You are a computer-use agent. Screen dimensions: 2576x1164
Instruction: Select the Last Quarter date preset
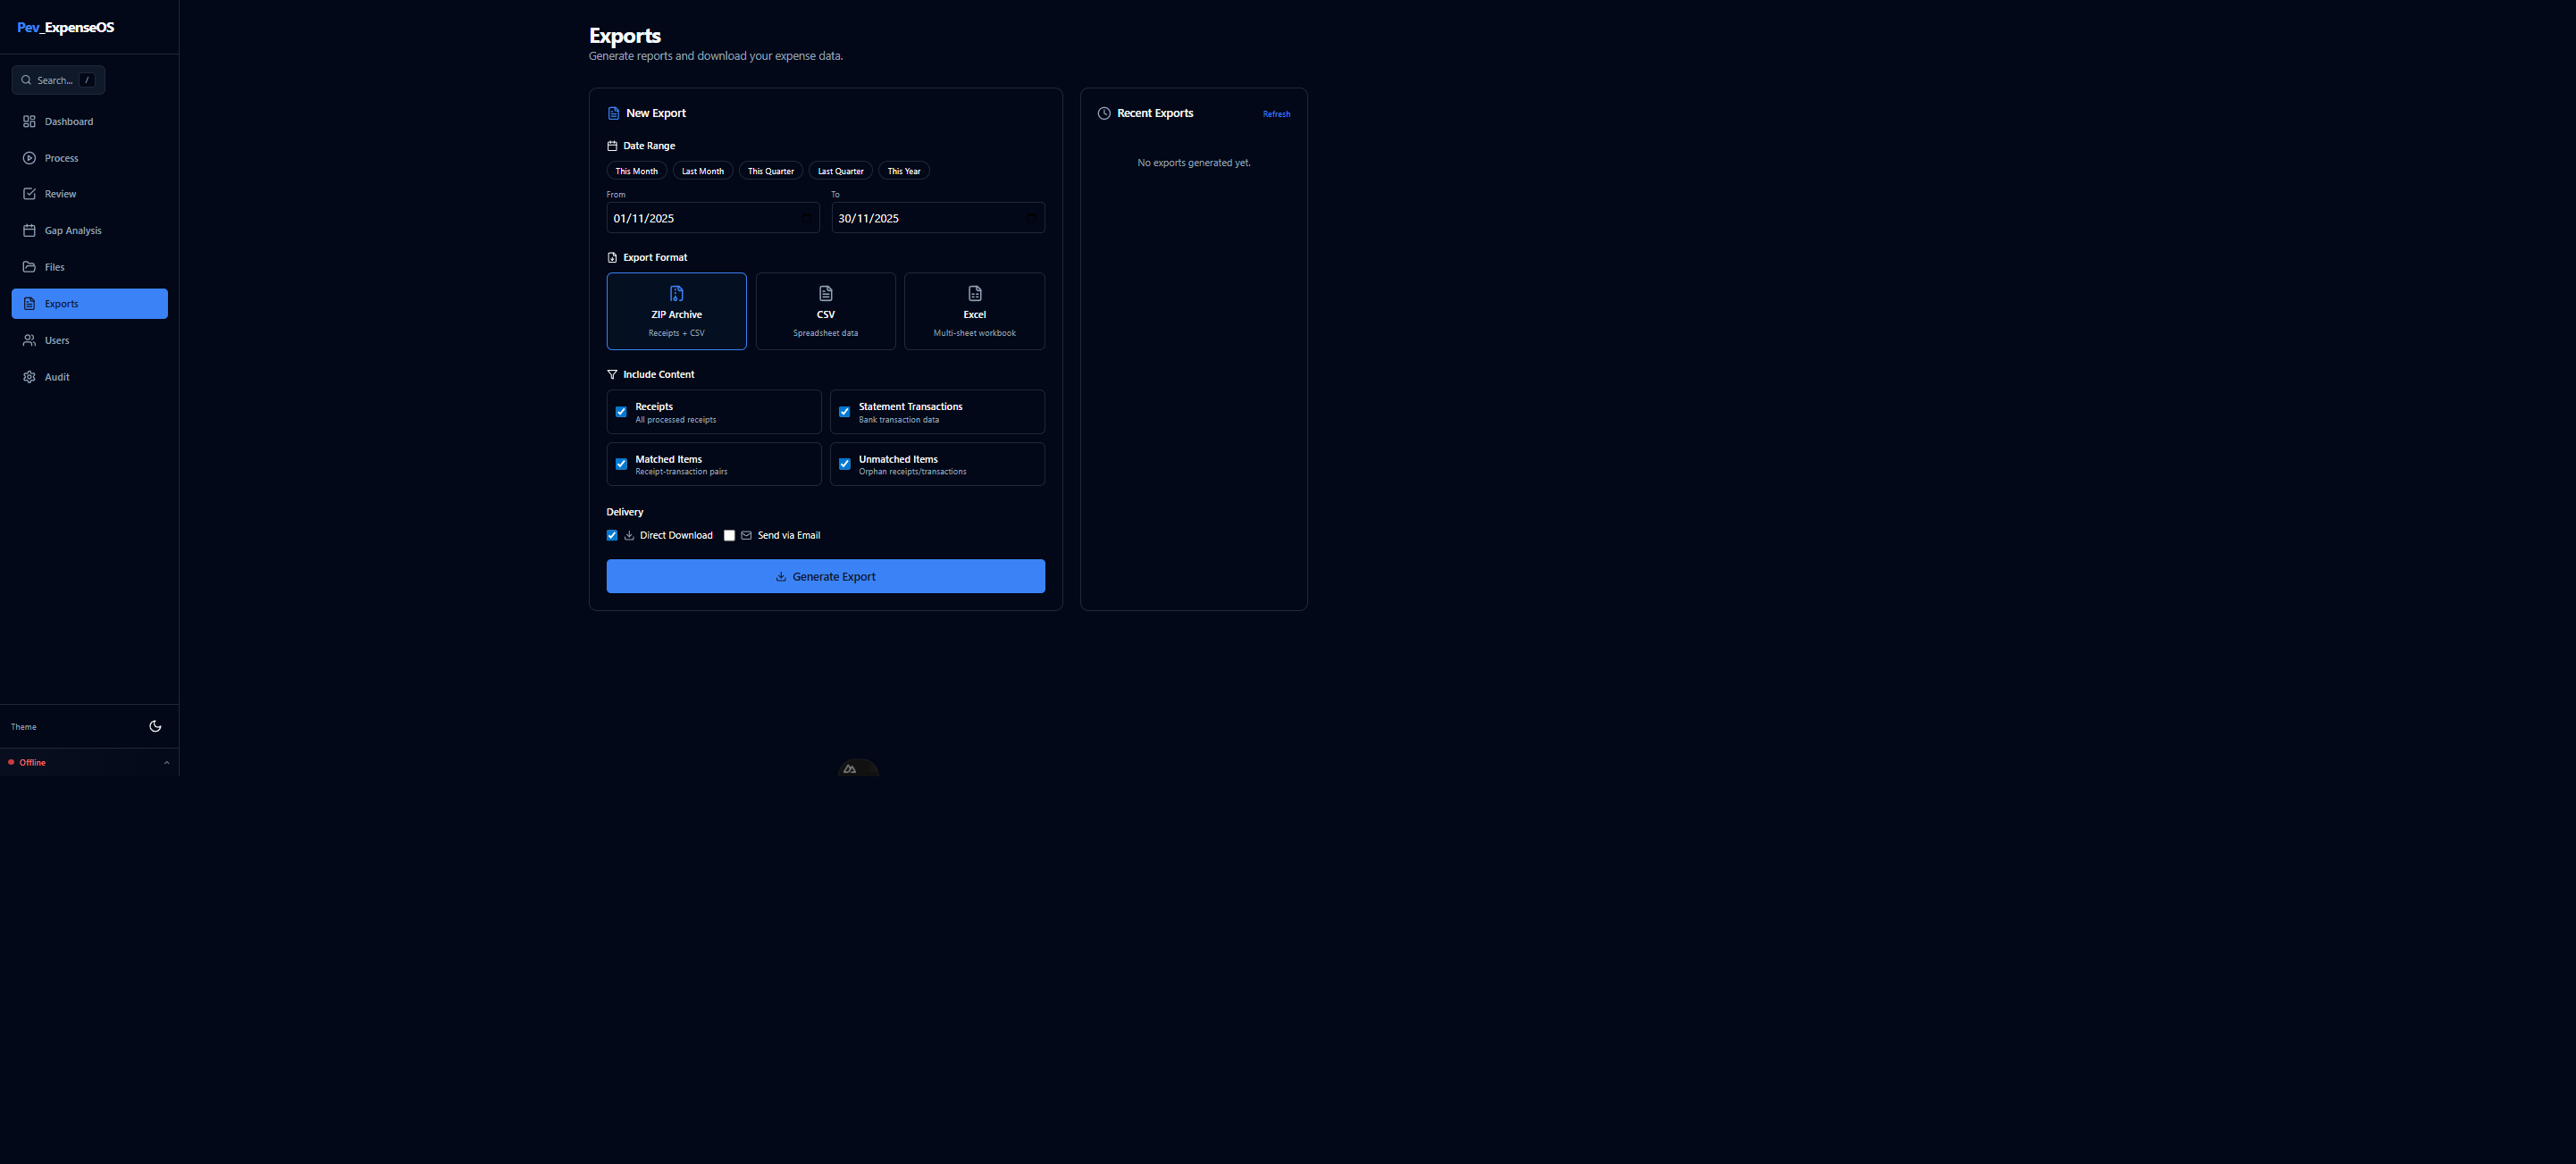pos(840,171)
